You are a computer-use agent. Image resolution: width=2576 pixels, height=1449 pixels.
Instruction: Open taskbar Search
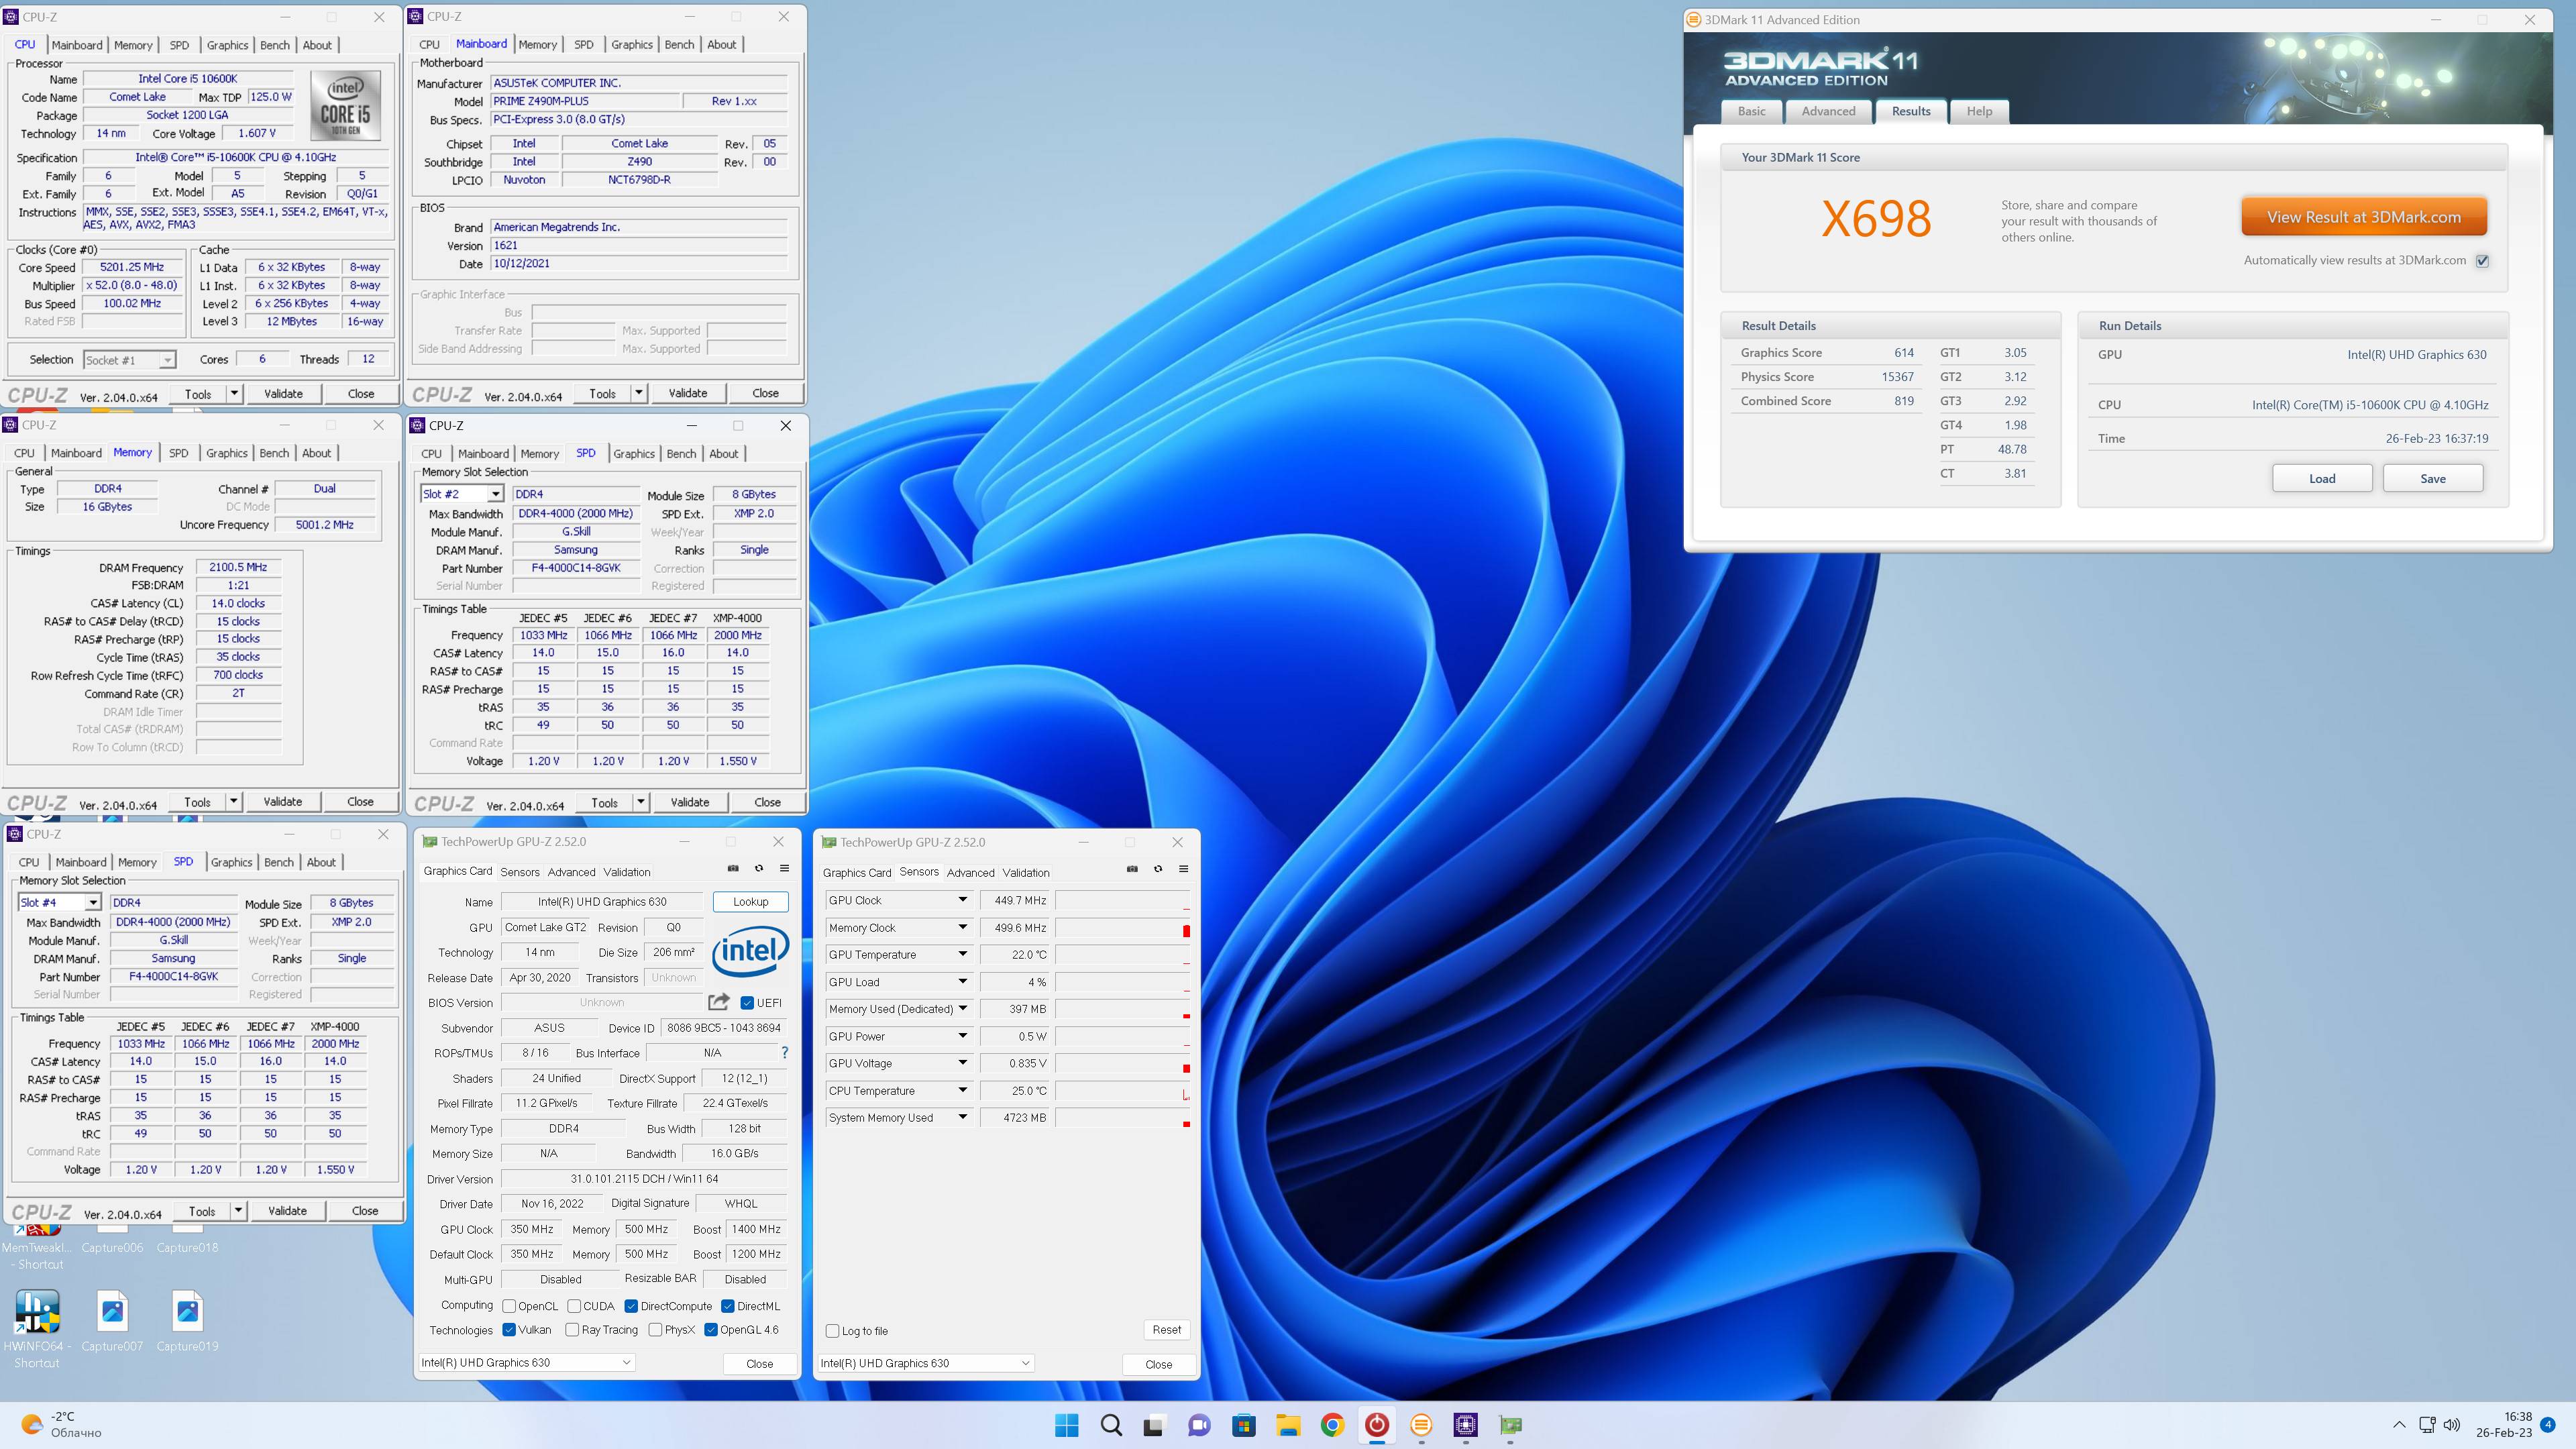point(1111,1425)
